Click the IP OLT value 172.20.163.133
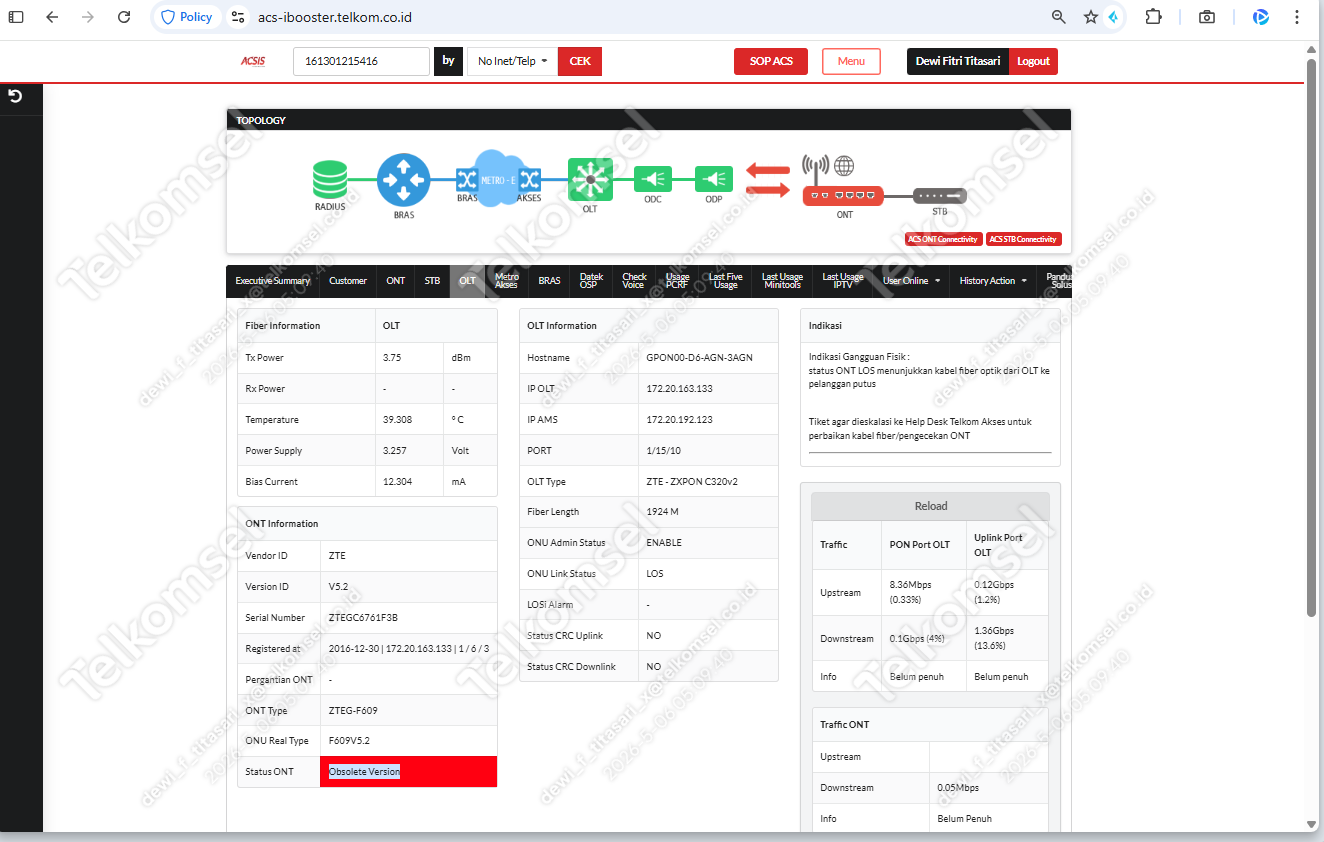The image size is (1324, 842). pyautogui.click(x=680, y=389)
